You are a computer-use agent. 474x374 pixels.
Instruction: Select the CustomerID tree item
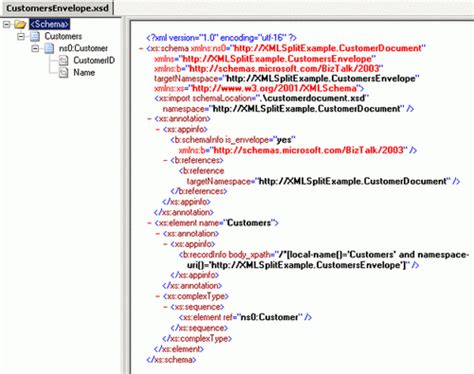point(94,61)
